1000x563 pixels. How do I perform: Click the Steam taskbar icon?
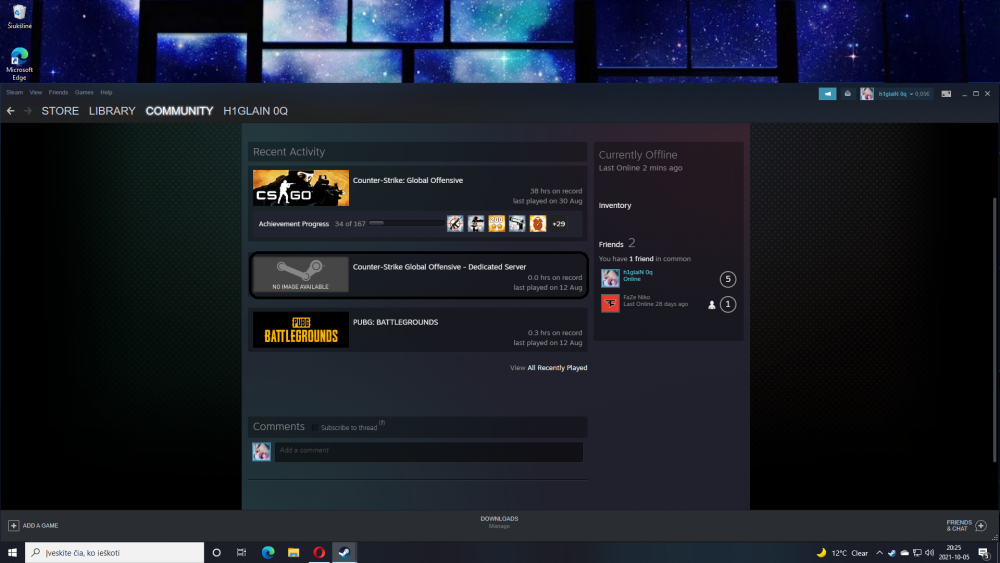coord(344,552)
